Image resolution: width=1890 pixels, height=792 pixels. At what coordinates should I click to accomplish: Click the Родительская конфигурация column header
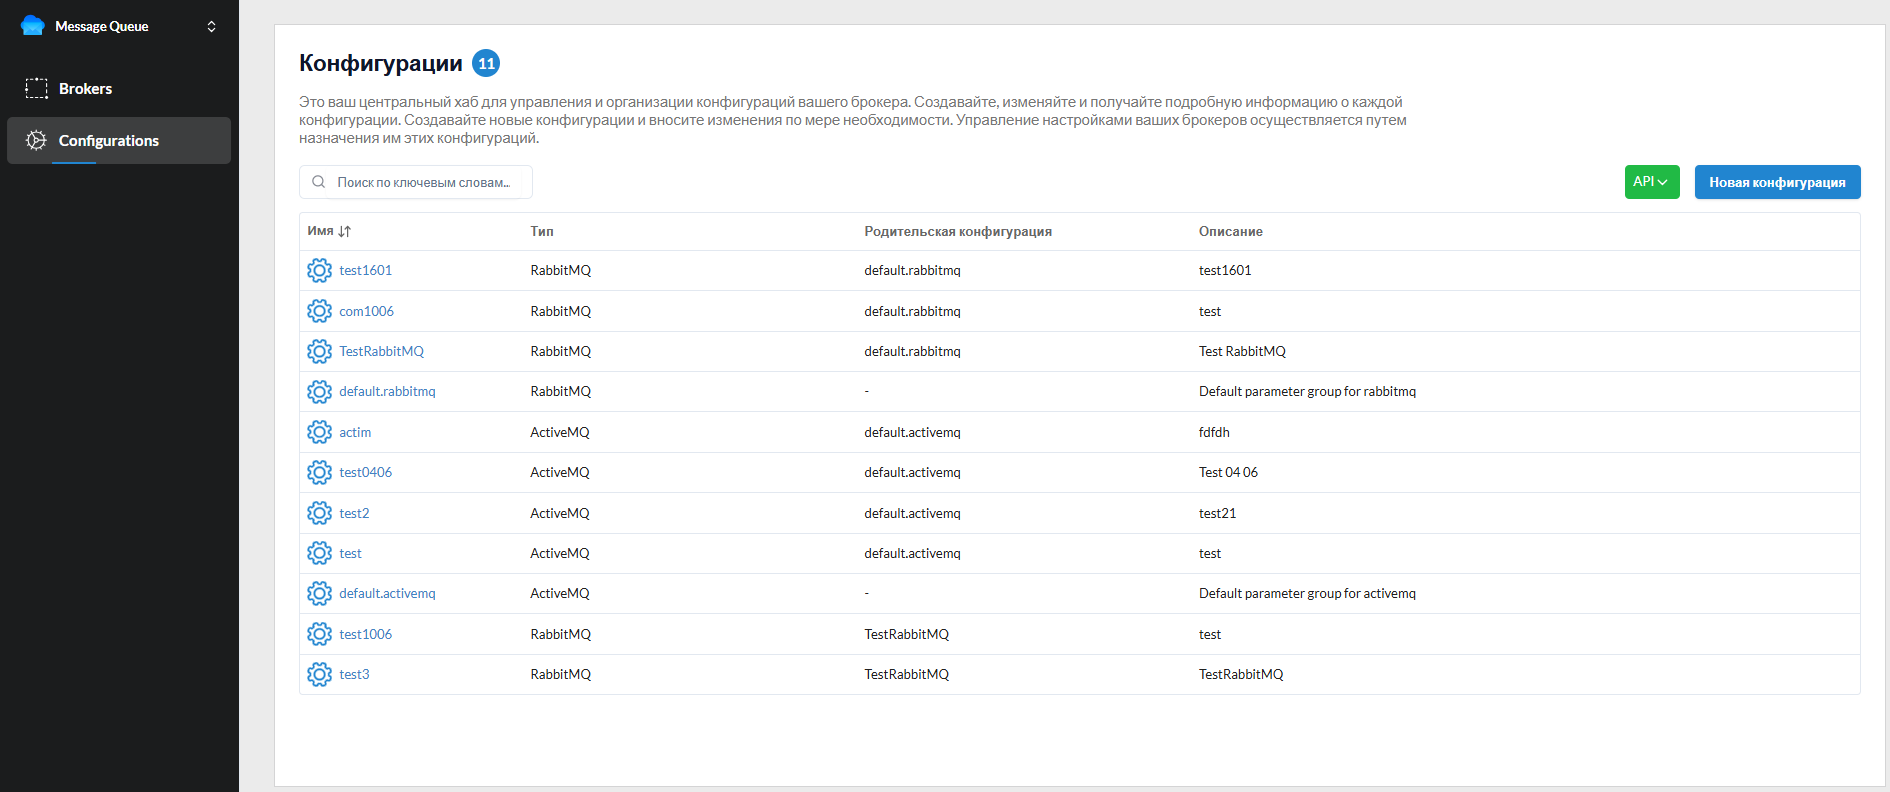[958, 231]
